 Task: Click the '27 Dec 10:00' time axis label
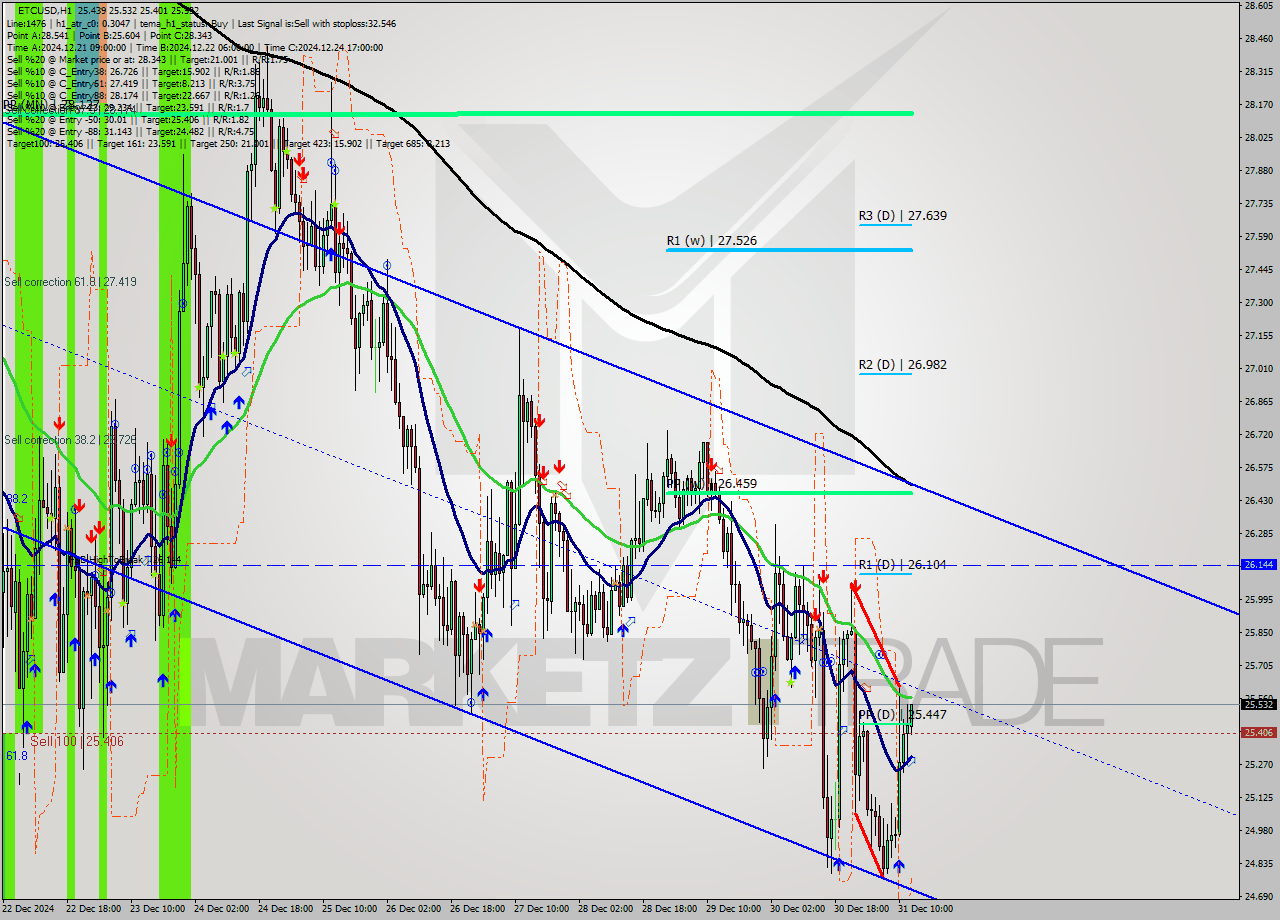tap(541, 909)
